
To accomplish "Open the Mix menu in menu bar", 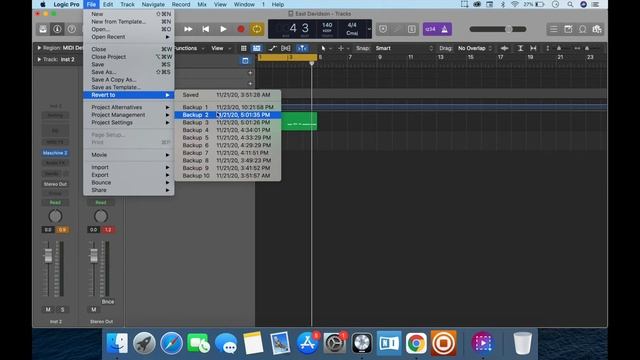I will click(x=202, y=4).
